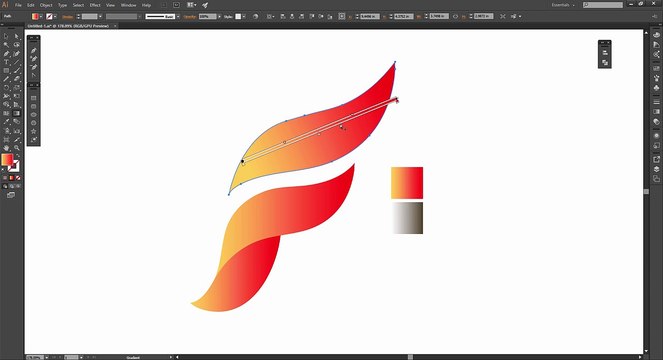Select the Shape Builder tool
The width and height of the screenshot is (663, 360).
coord(6,104)
